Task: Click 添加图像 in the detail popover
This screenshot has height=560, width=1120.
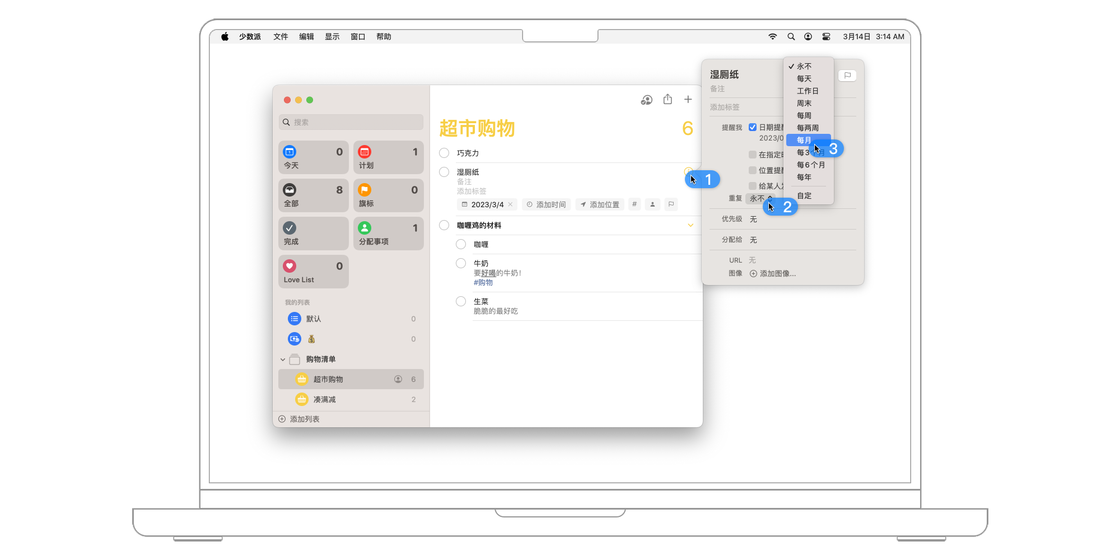Action: [773, 274]
